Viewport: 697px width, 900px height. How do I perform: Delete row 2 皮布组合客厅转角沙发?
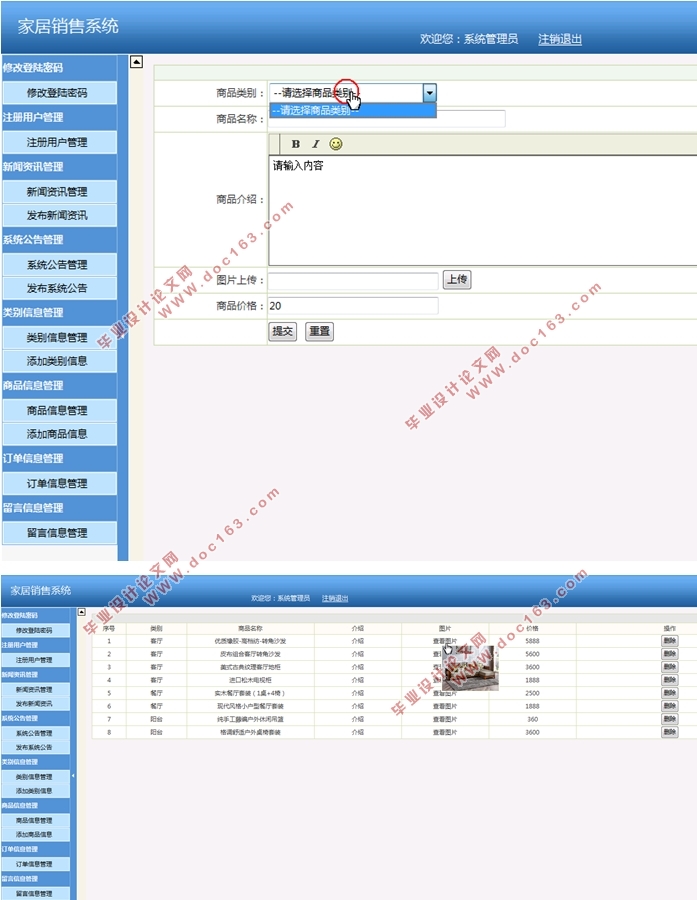(x=669, y=654)
